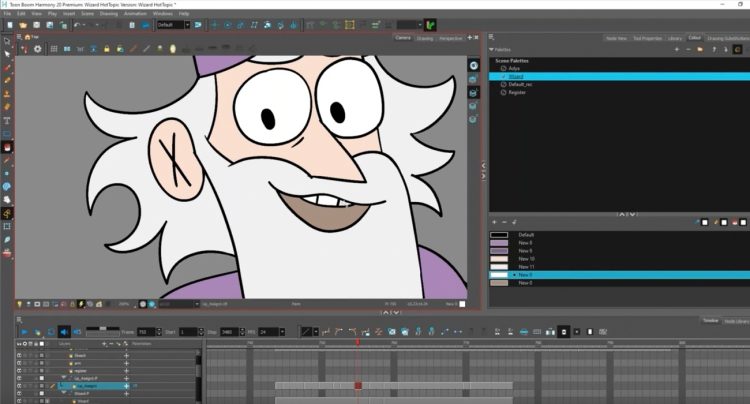The width and height of the screenshot is (750, 404).
Task: Open the Drawing menu
Action: tap(109, 13)
